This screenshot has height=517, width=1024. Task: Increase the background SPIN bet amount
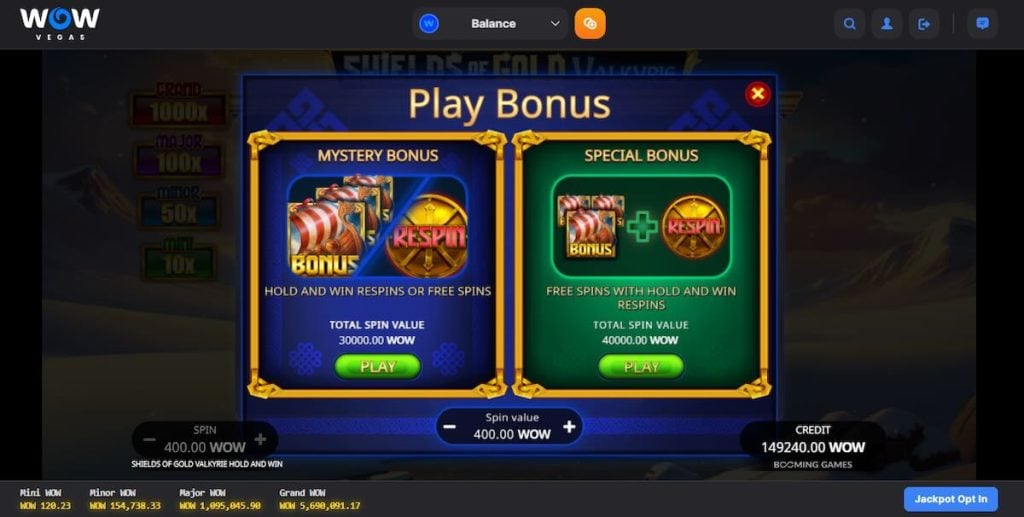(x=260, y=440)
